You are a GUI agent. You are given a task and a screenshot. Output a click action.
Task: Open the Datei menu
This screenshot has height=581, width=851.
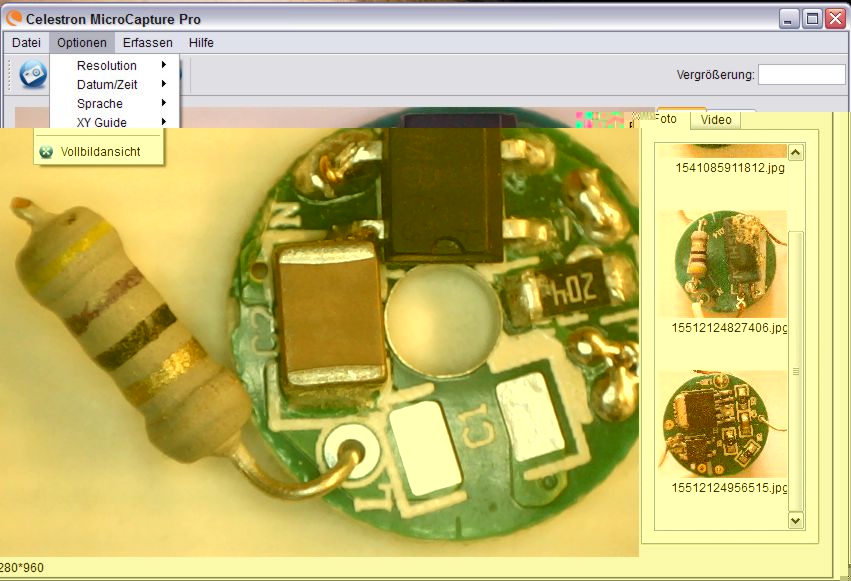[x=26, y=43]
